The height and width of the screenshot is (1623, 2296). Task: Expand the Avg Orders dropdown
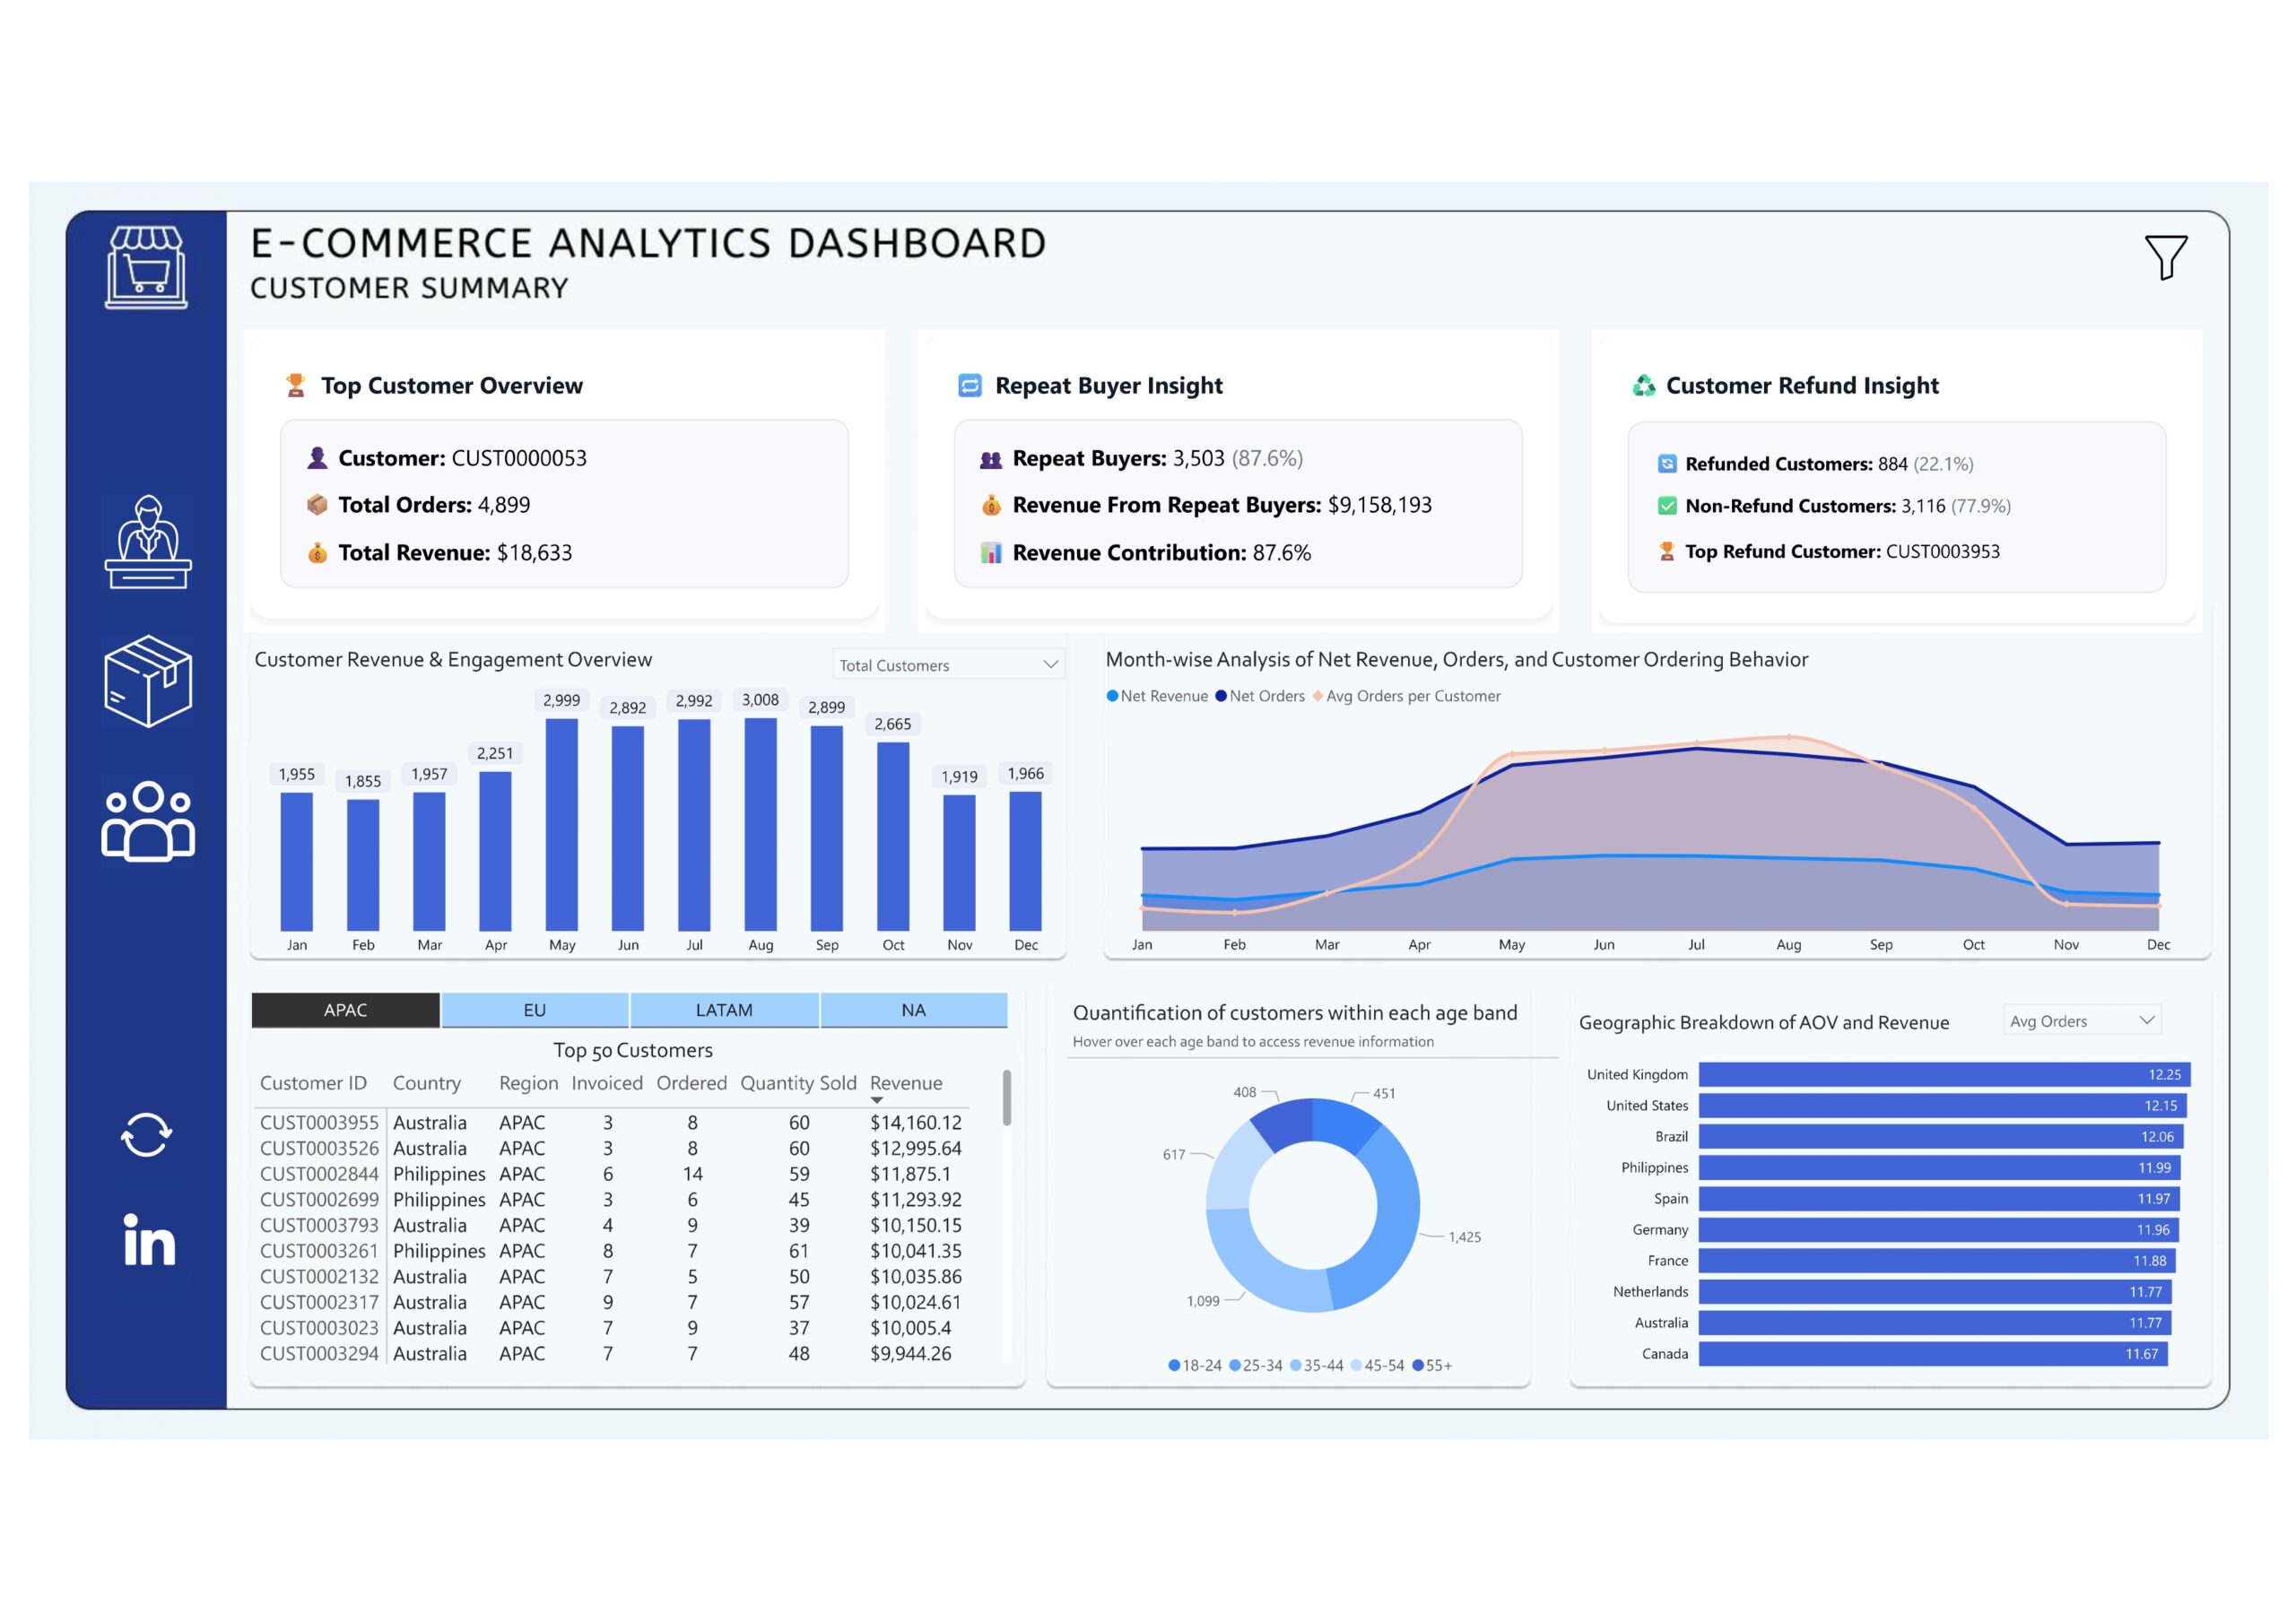2146,1021
